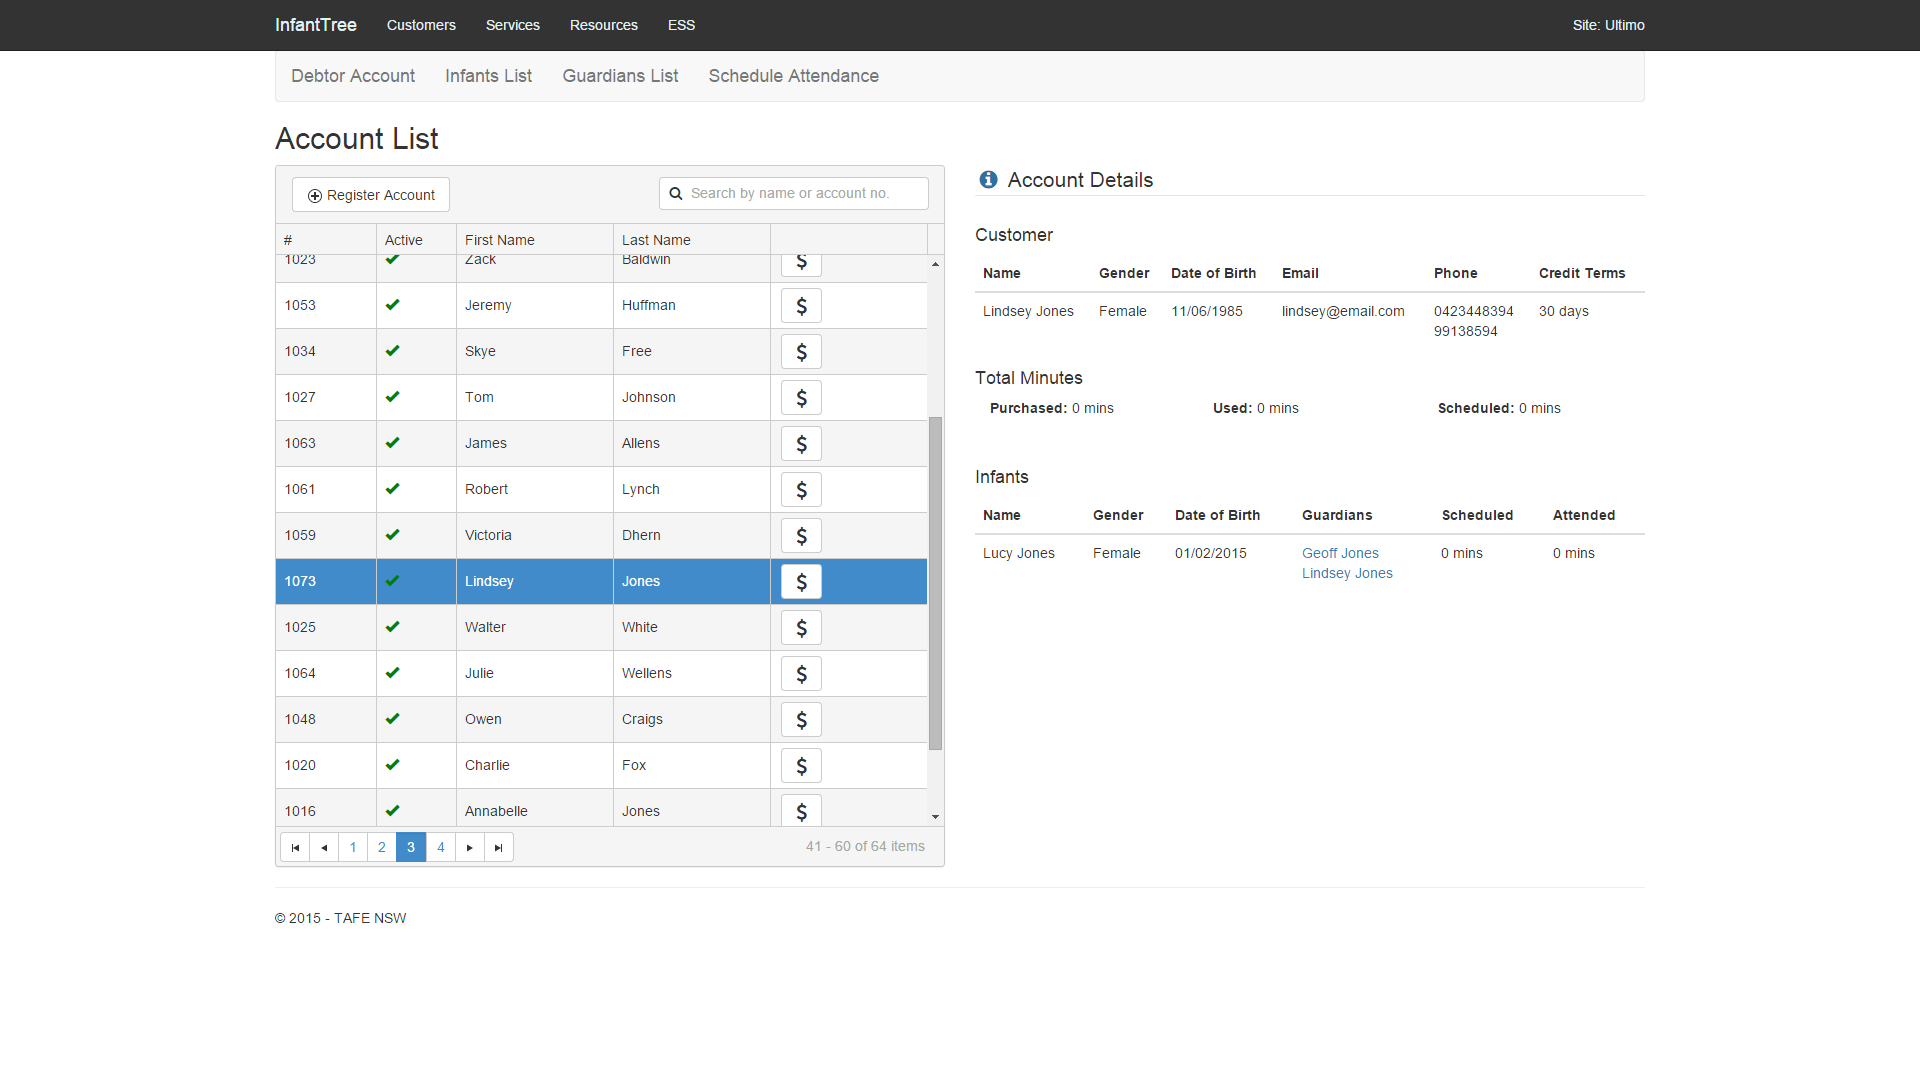The height and width of the screenshot is (1080, 1920).
Task: Open payment icon for Charlie Fox
Action: pos(801,766)
